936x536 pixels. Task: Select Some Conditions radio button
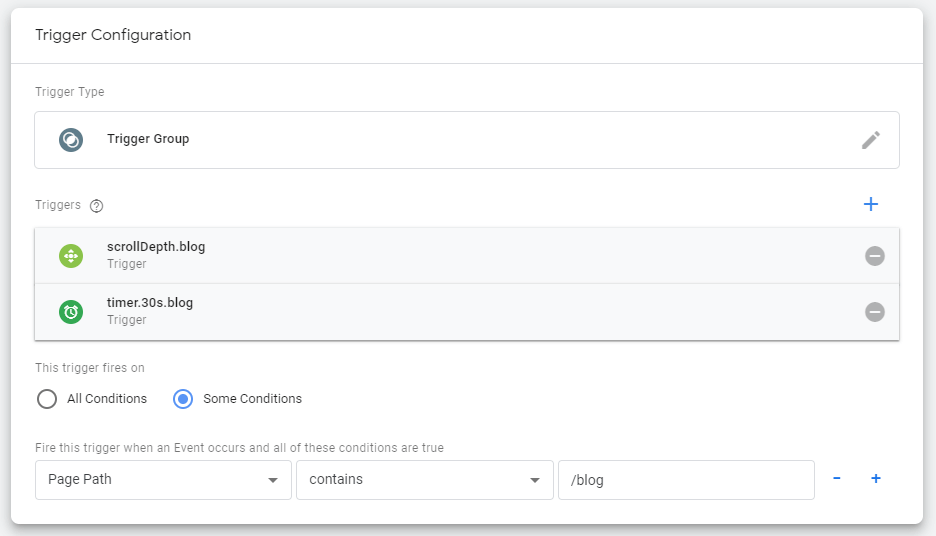183,399
